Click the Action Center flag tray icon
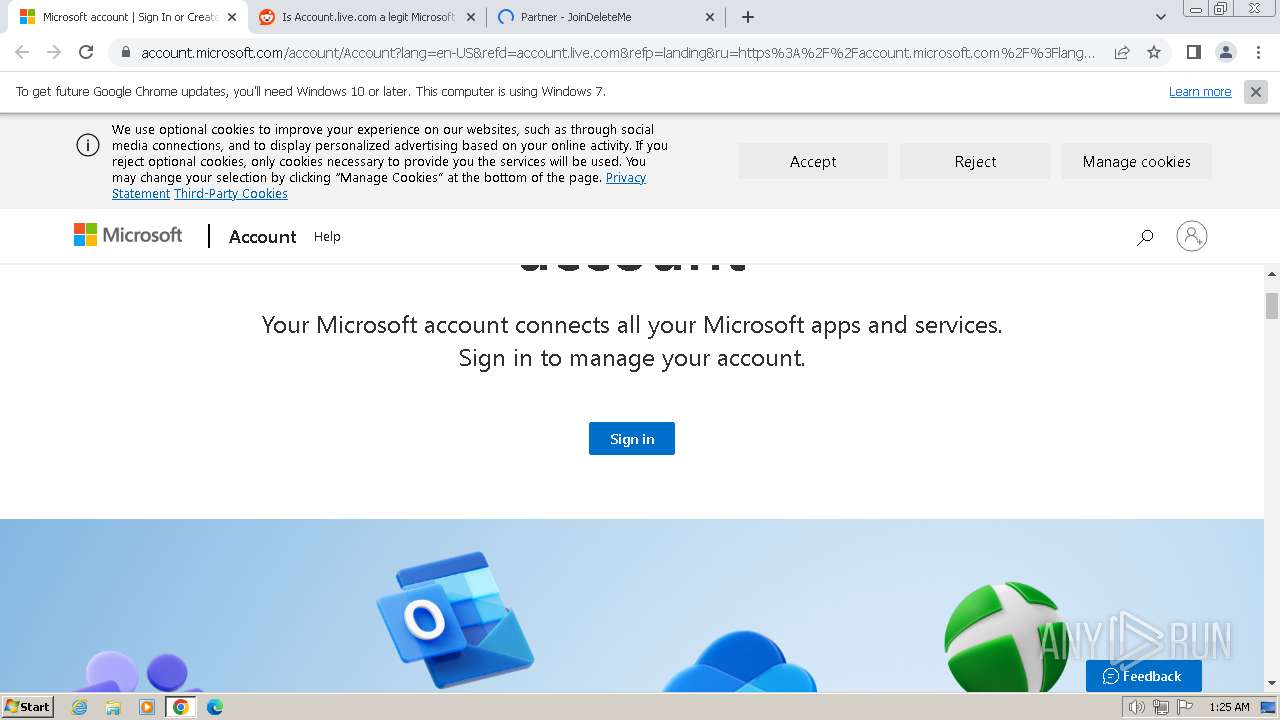The image size is (1280, 720). [1184, 707]
